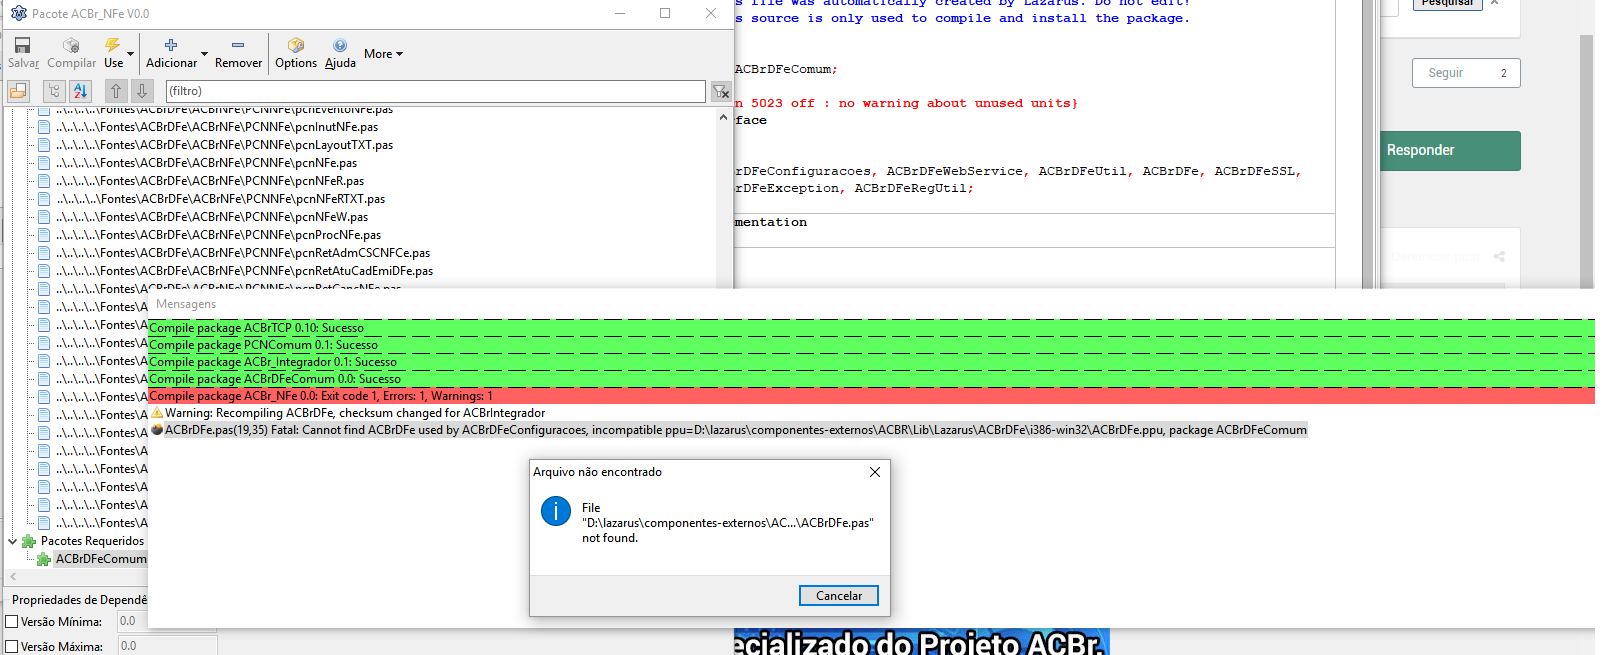The width and height of the screenshot is (1622, 655).
Task: Click the forum page vertical scrollbar
Action: [1586, 160]
